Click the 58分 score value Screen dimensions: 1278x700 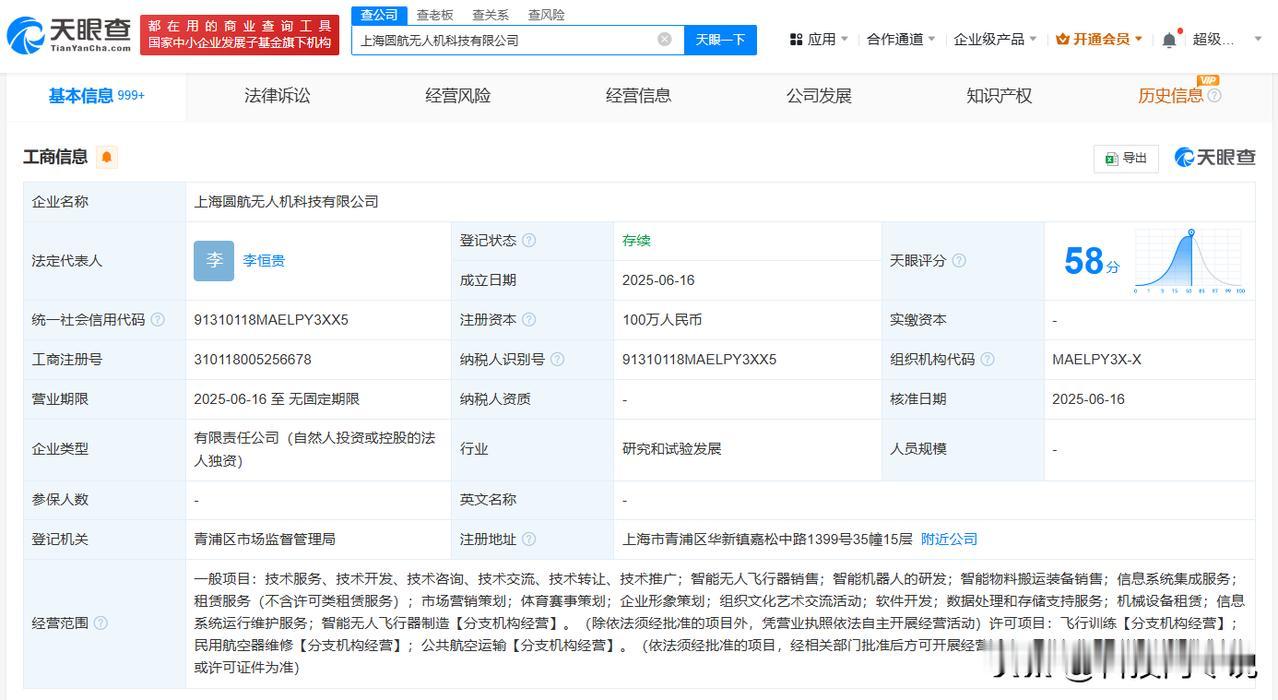(x=1091, y=262)
